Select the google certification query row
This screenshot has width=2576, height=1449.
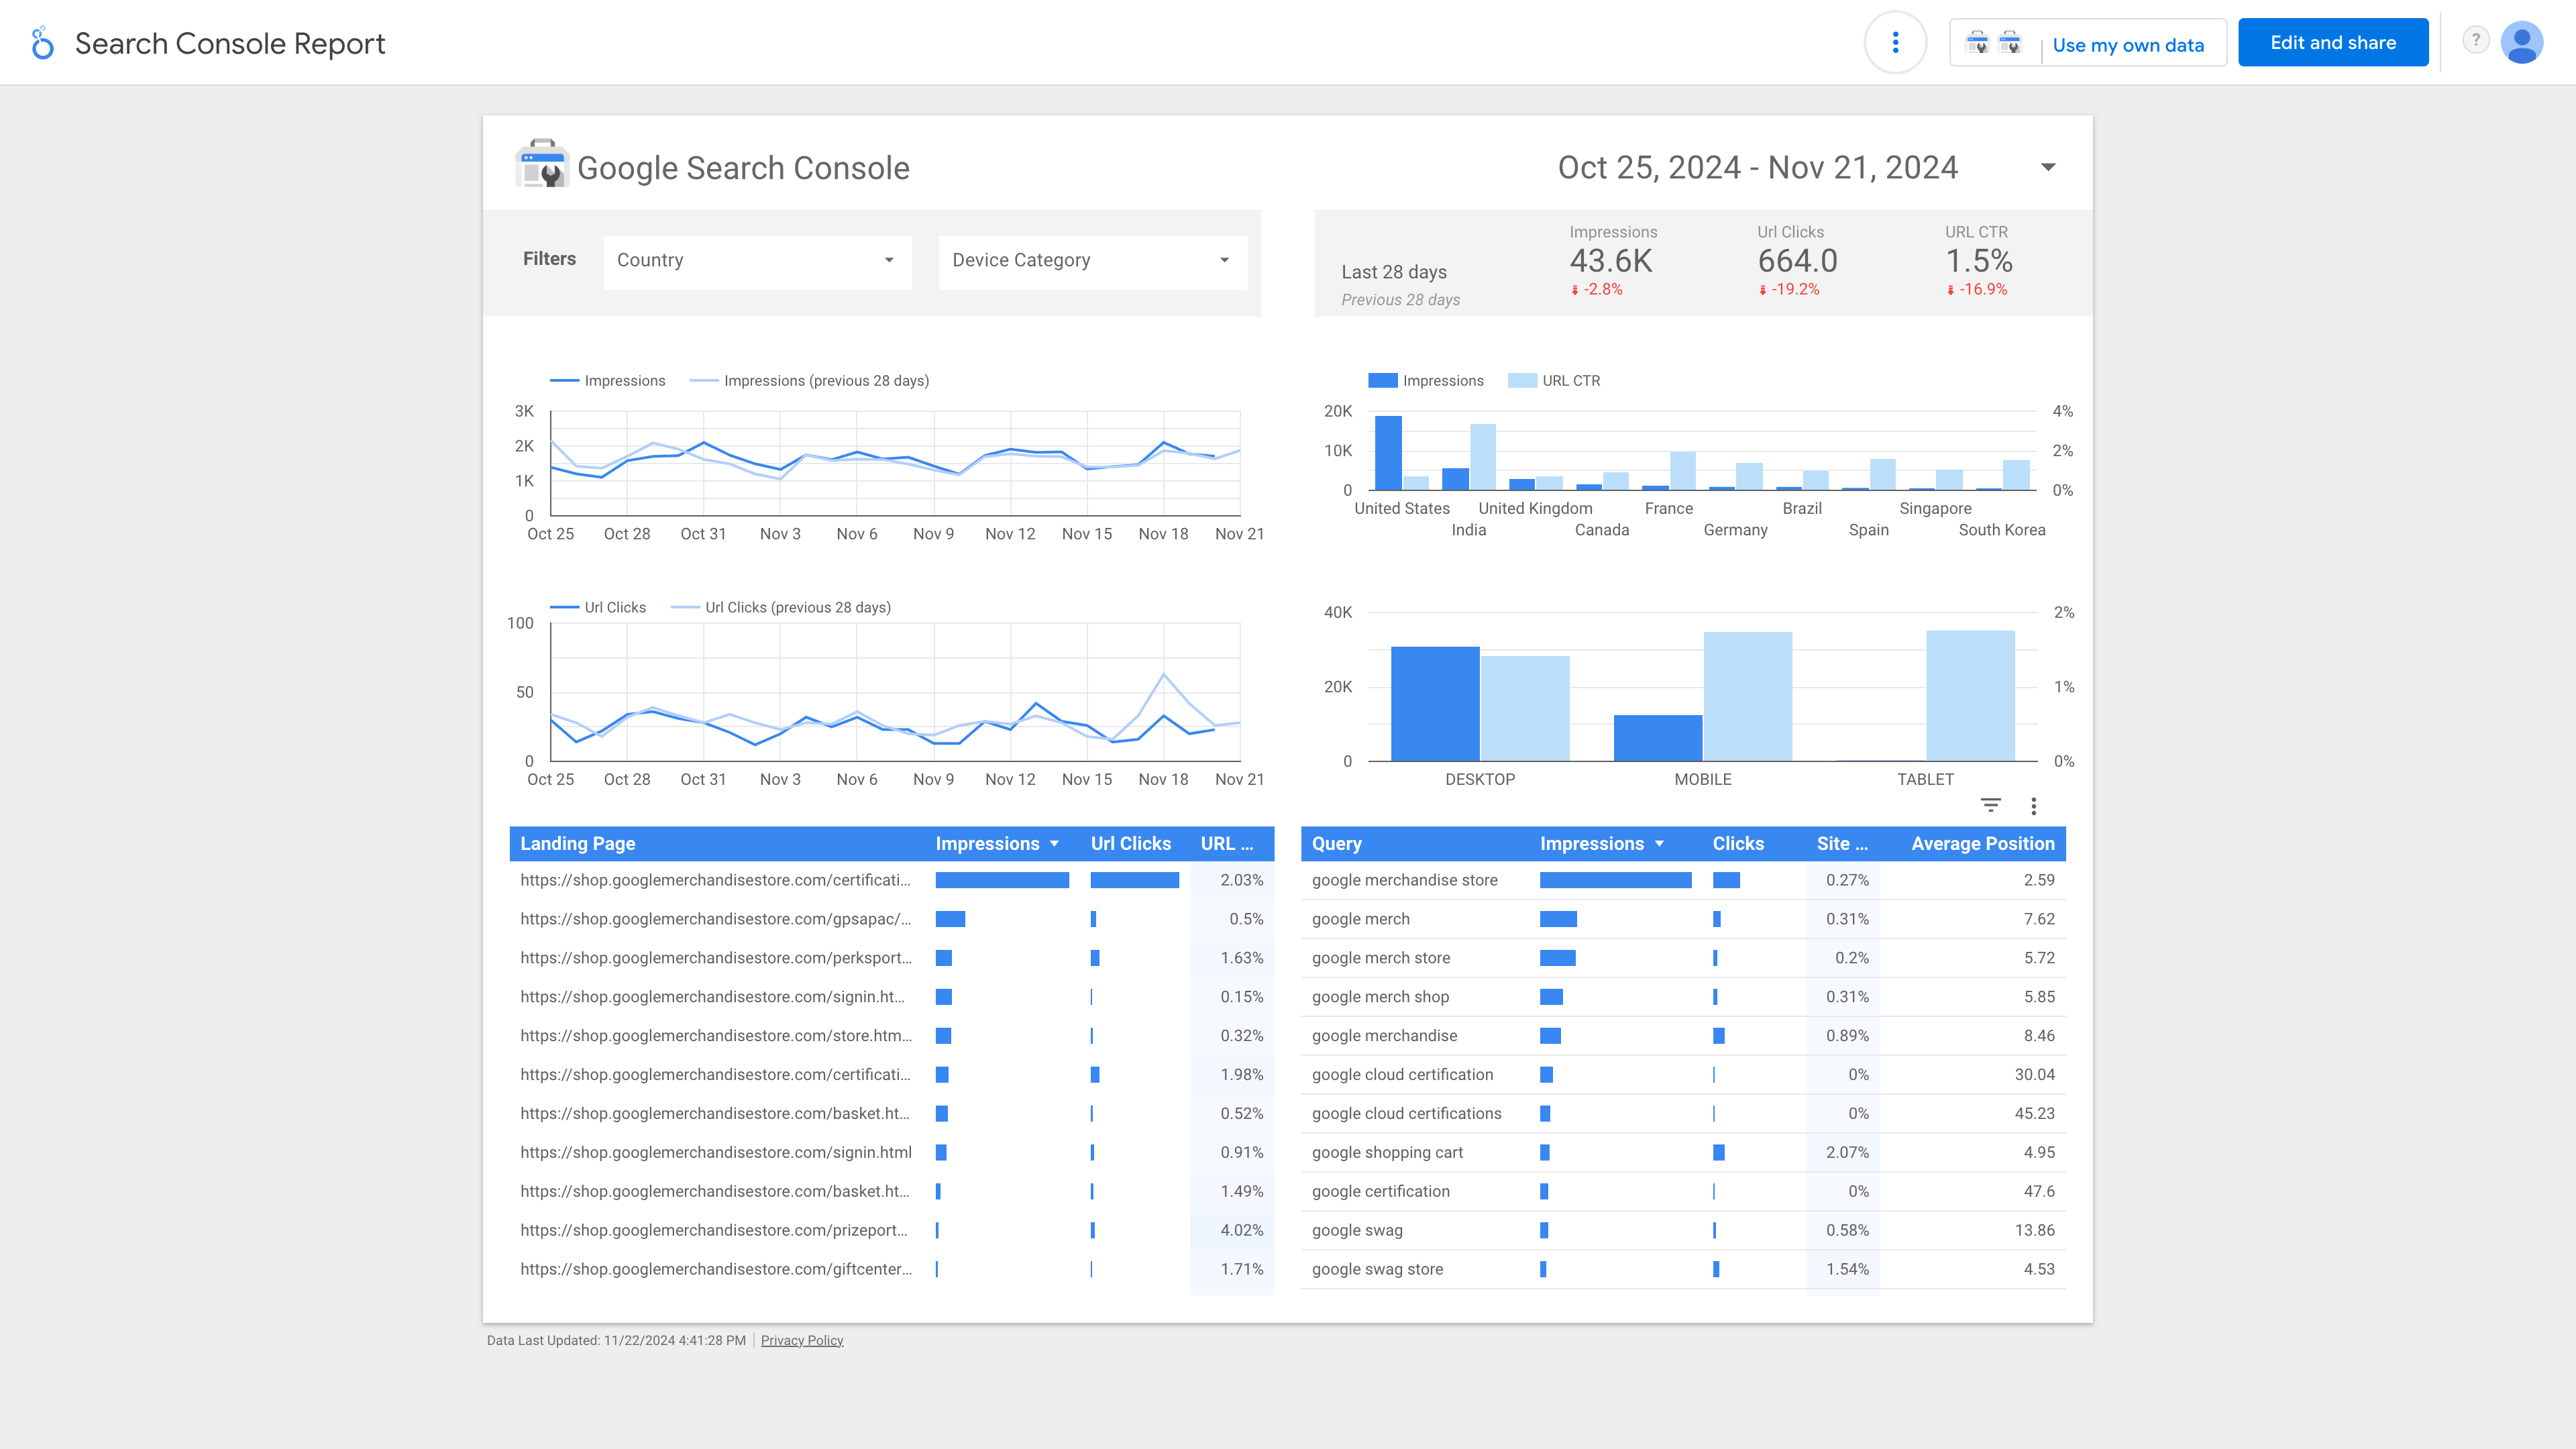1683,1192
